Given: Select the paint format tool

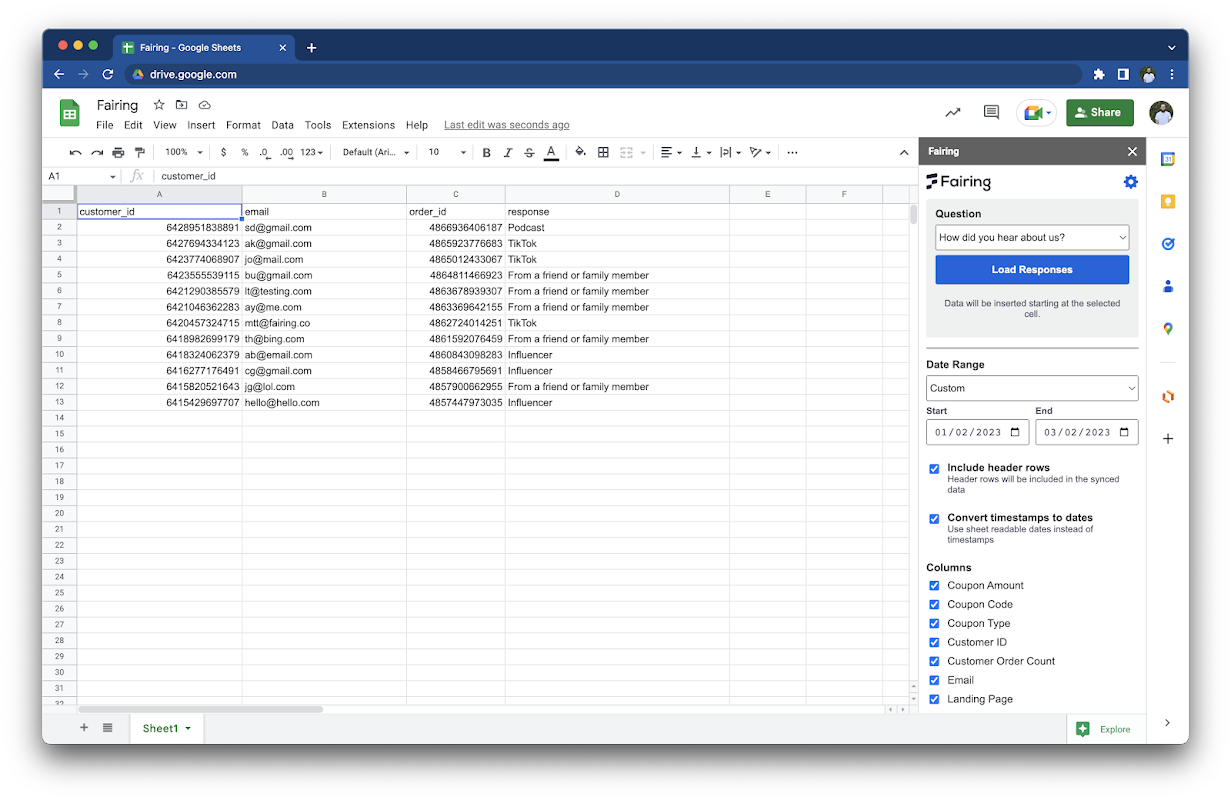Looking at the screenshot, I should (140, 153).
